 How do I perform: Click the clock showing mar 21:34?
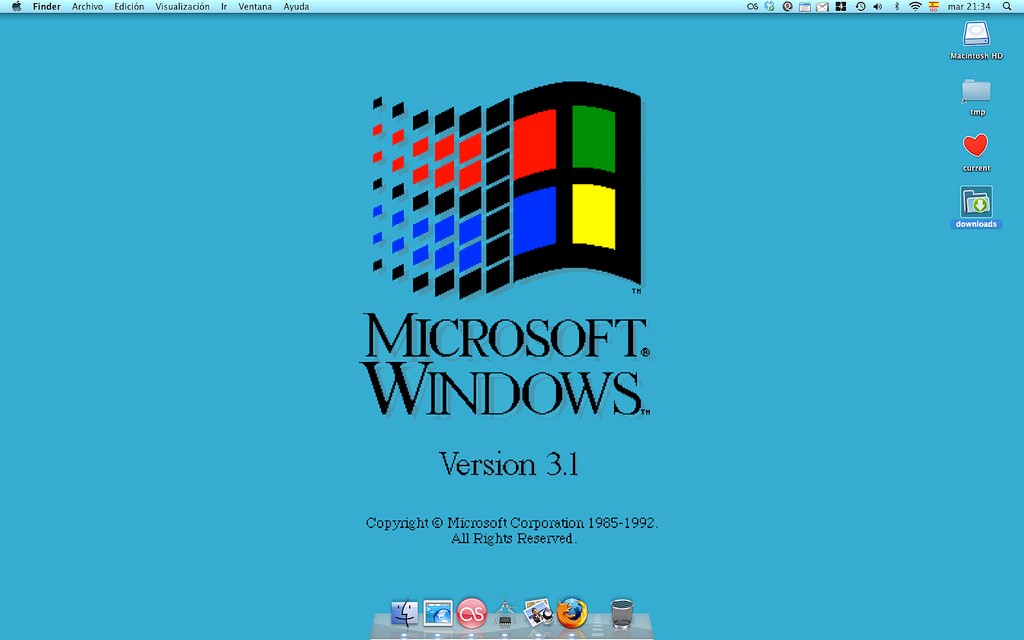point(969,7)
